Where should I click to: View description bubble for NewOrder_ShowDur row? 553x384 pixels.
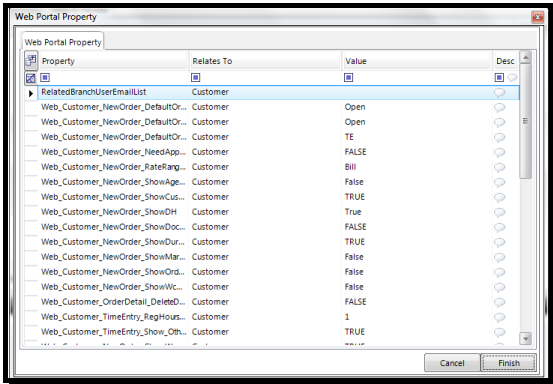tap(499, 242)
